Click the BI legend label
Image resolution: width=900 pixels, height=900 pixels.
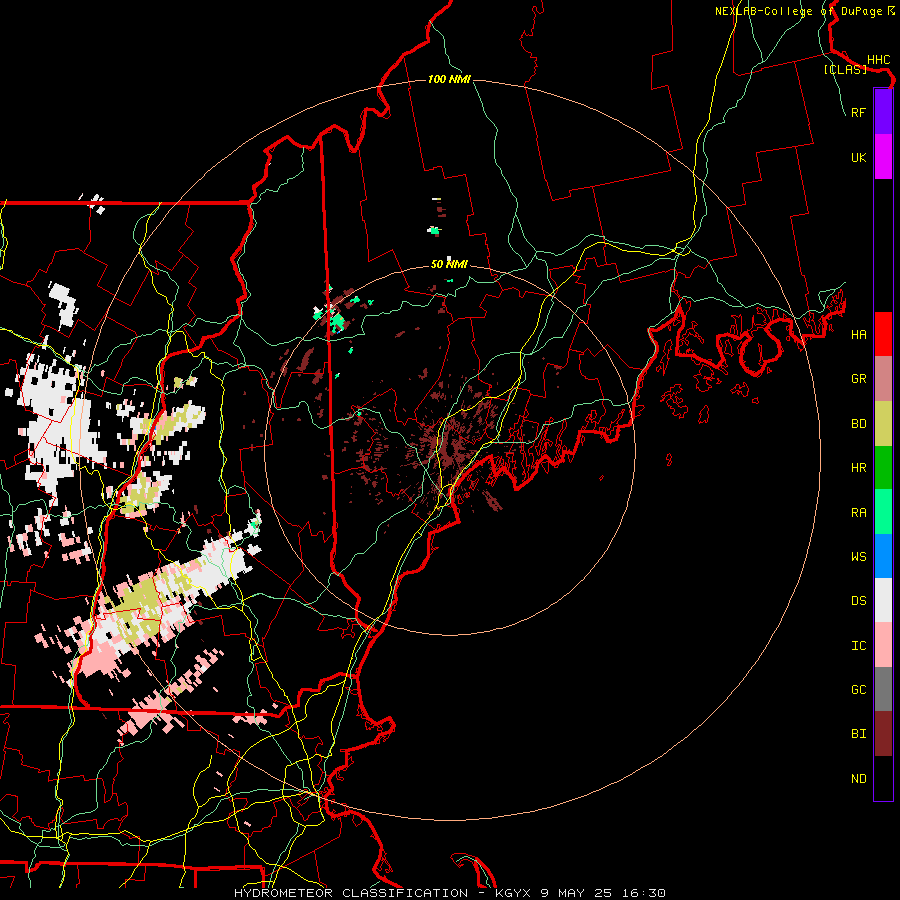tap(859, 734)
